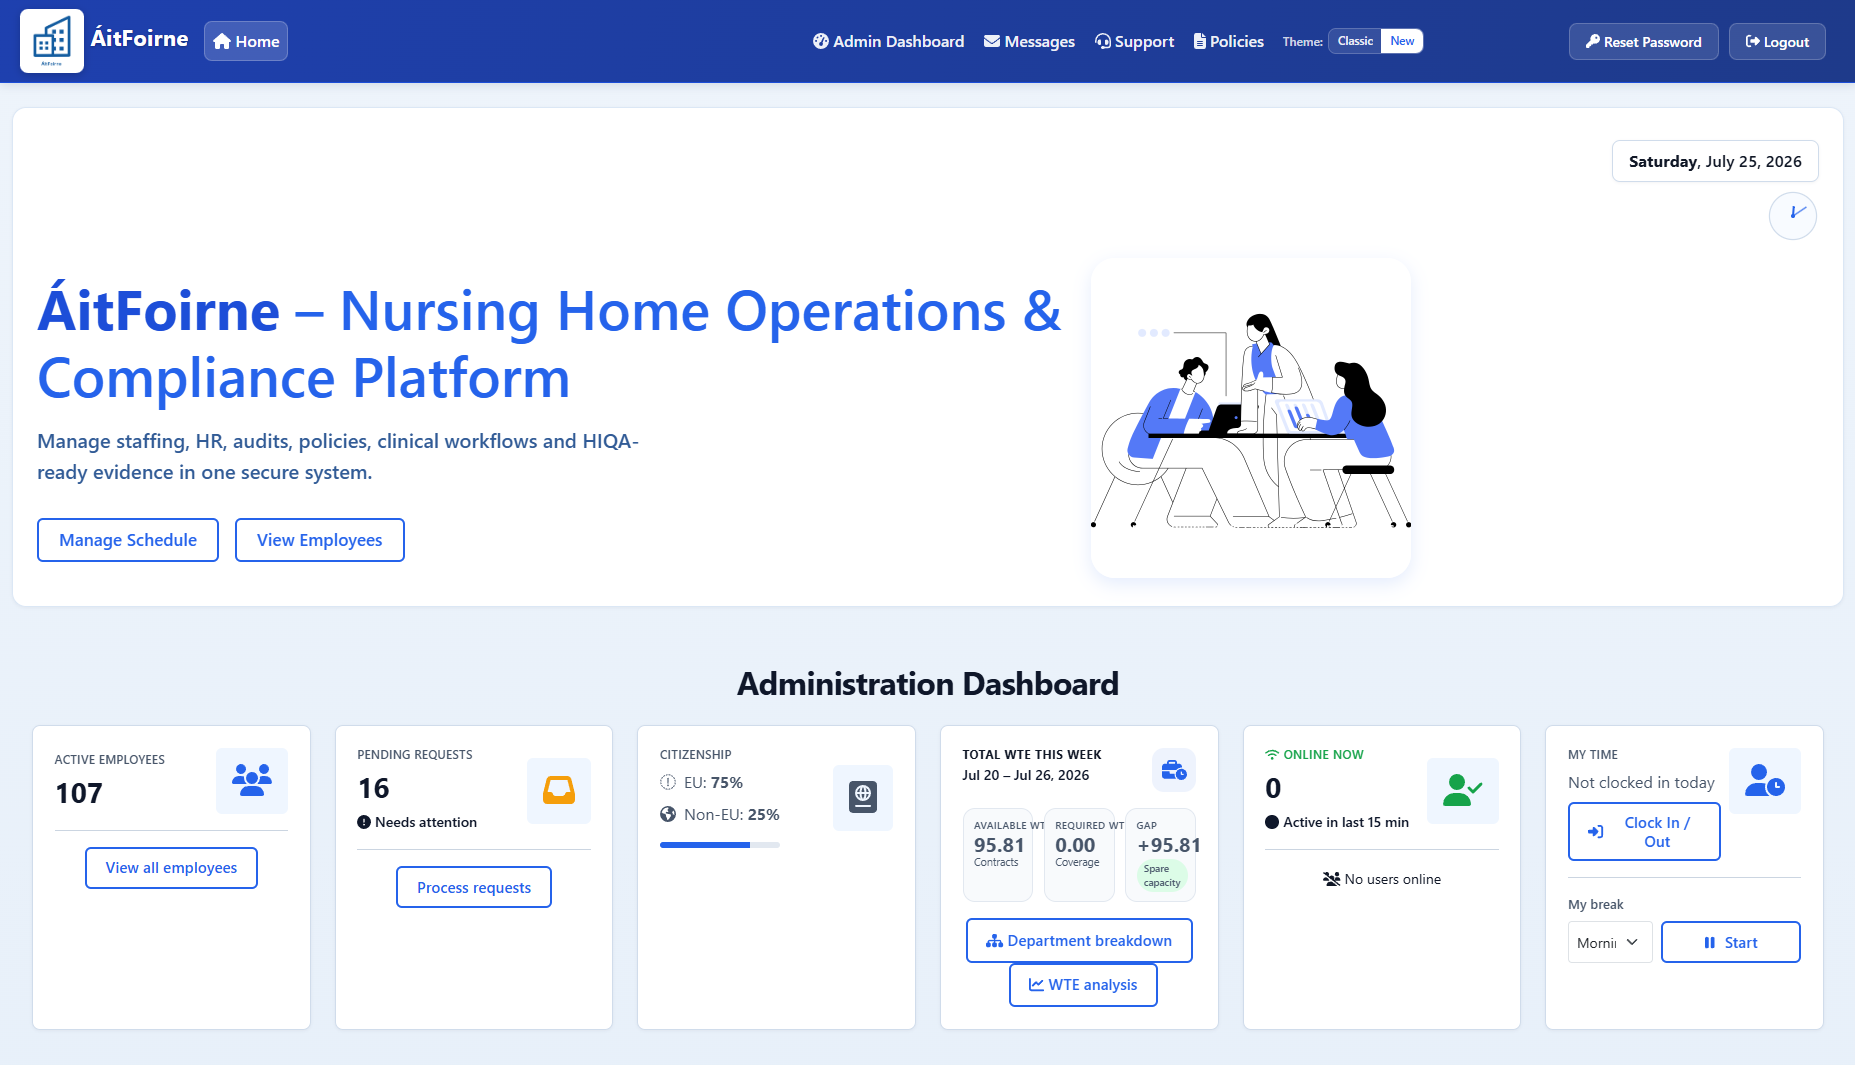Click the nursing team illustration
This screenshot has height=1065, width=1855.
coord(1251,418)
